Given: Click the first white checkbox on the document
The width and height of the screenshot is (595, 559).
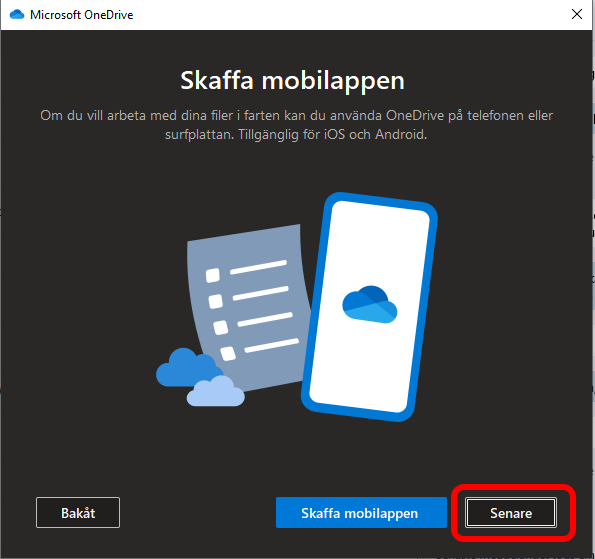Looking at the screenshot, I should [212, 275].
